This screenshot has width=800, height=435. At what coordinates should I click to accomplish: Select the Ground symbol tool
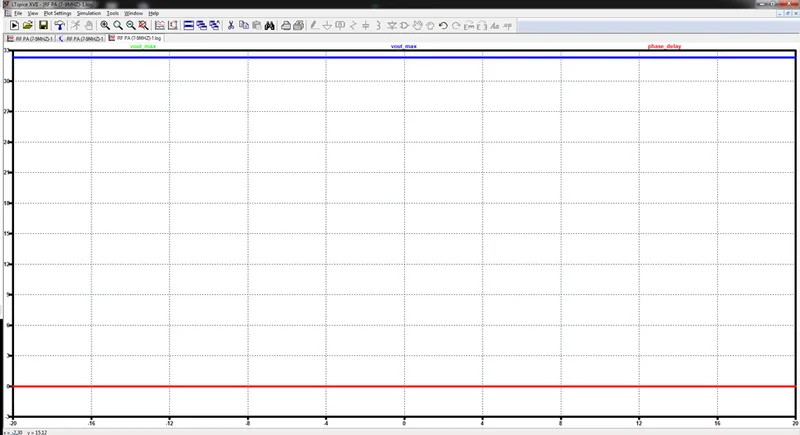tap(328, 25)
